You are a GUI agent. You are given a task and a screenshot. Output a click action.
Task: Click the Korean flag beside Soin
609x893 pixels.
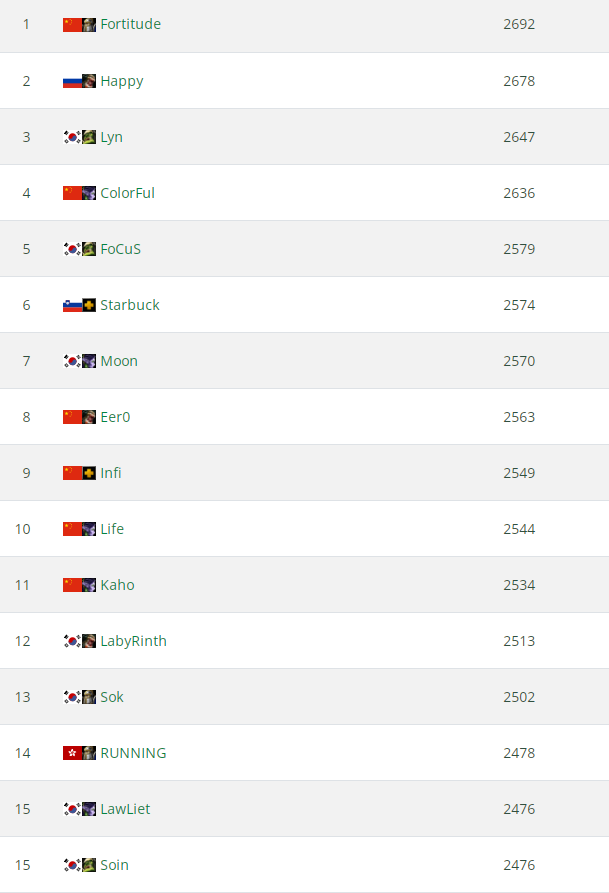[x=71, y=865]
